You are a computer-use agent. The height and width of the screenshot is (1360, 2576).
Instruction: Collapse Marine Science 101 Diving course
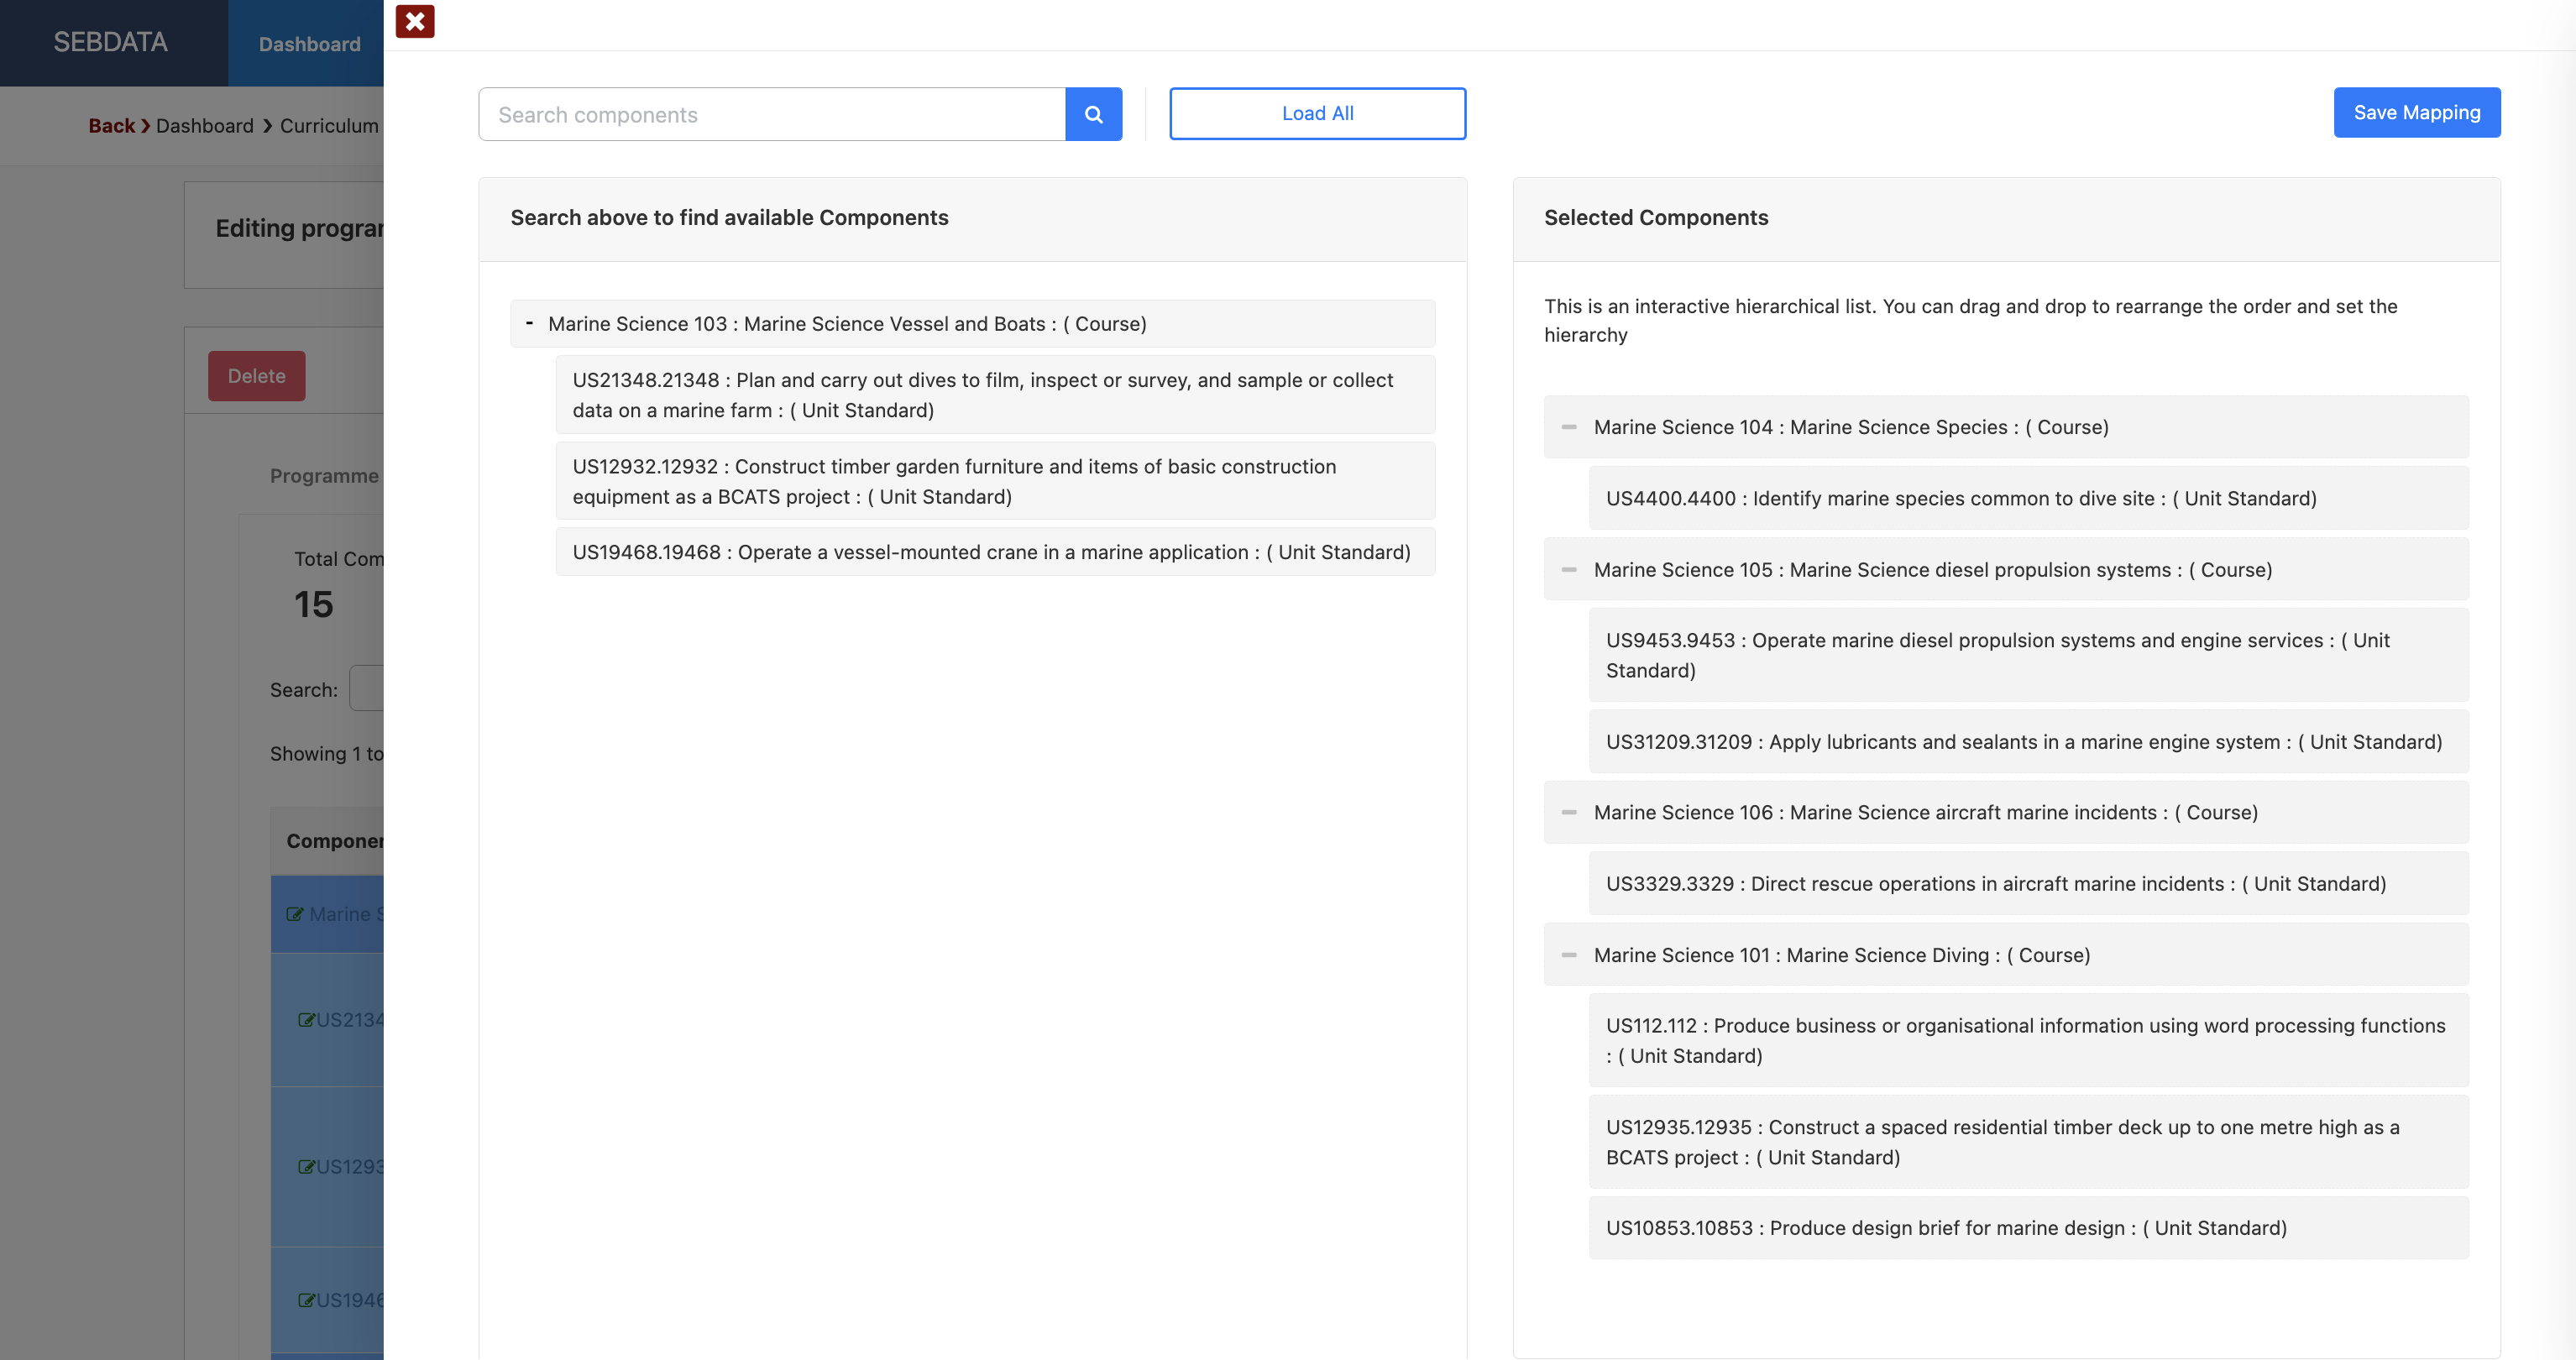[x=1569, y=955]
